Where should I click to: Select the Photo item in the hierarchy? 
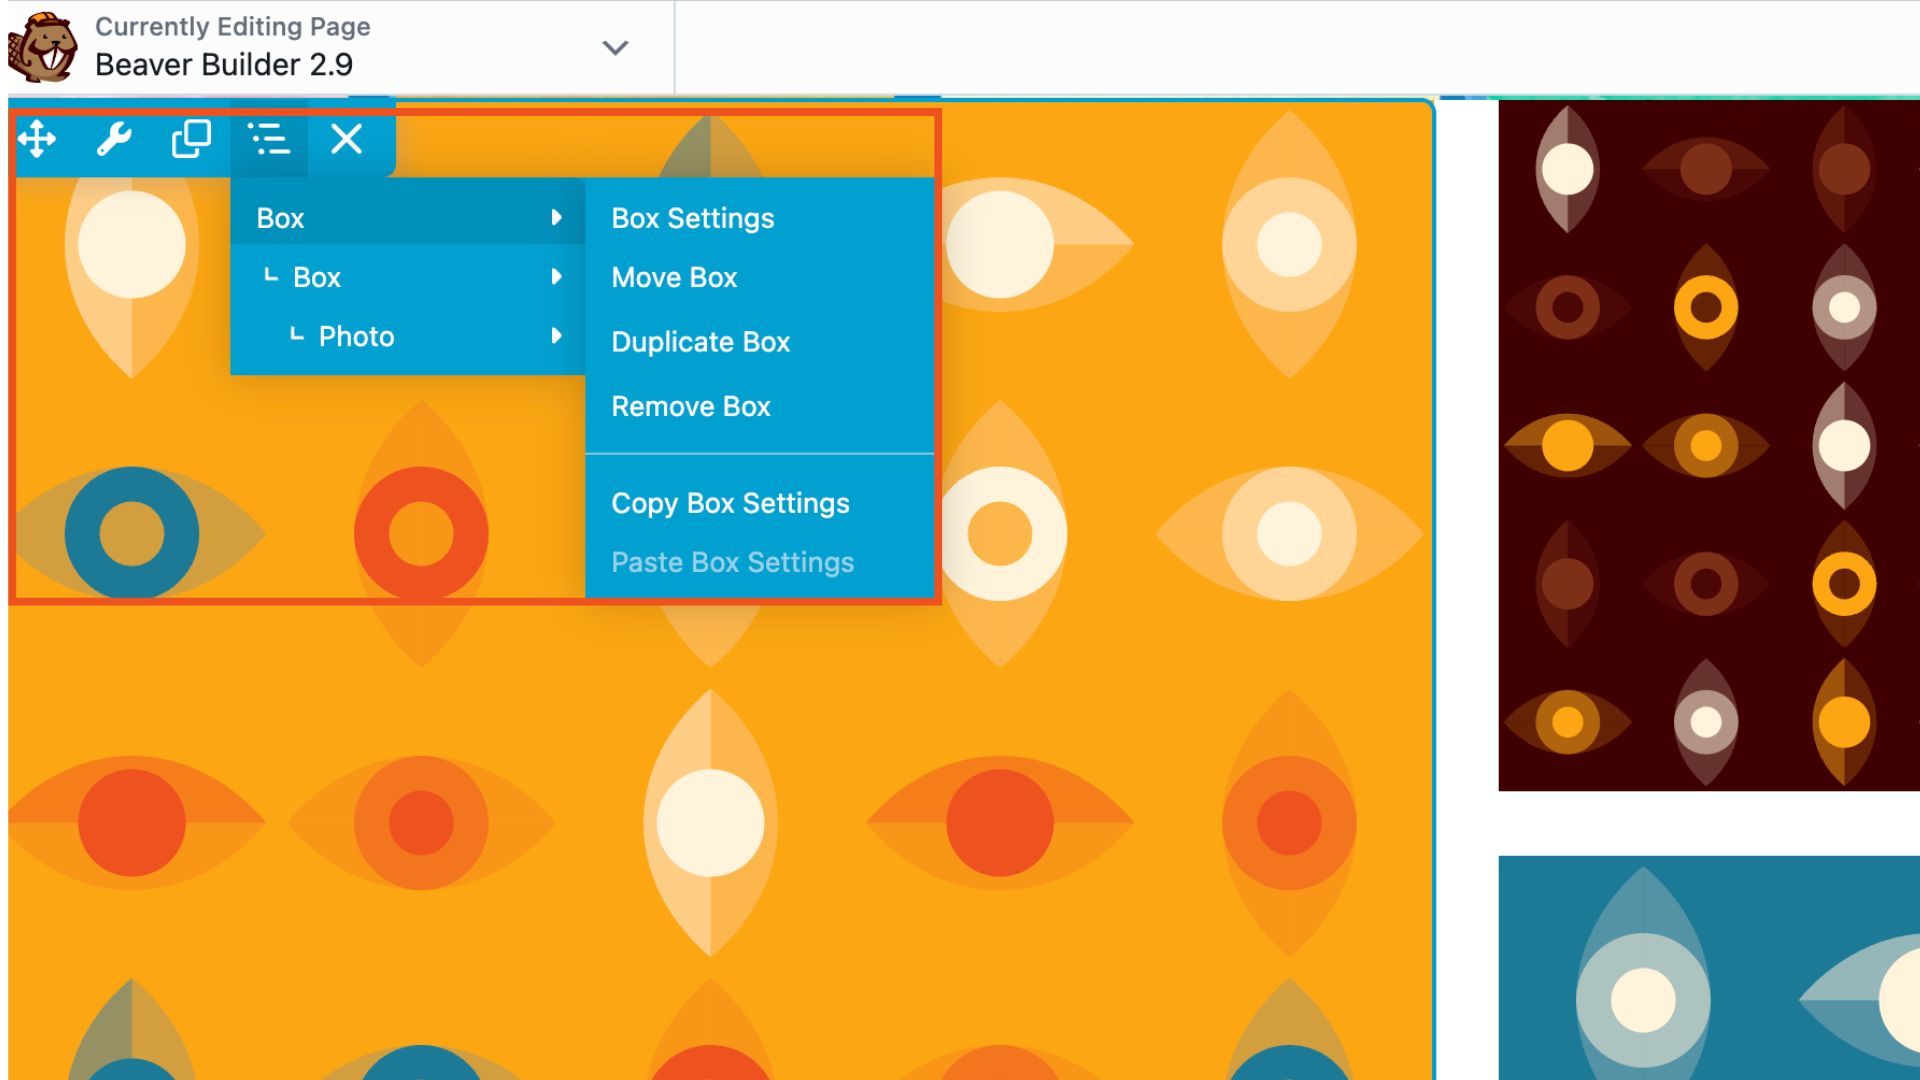pos(356,336)
